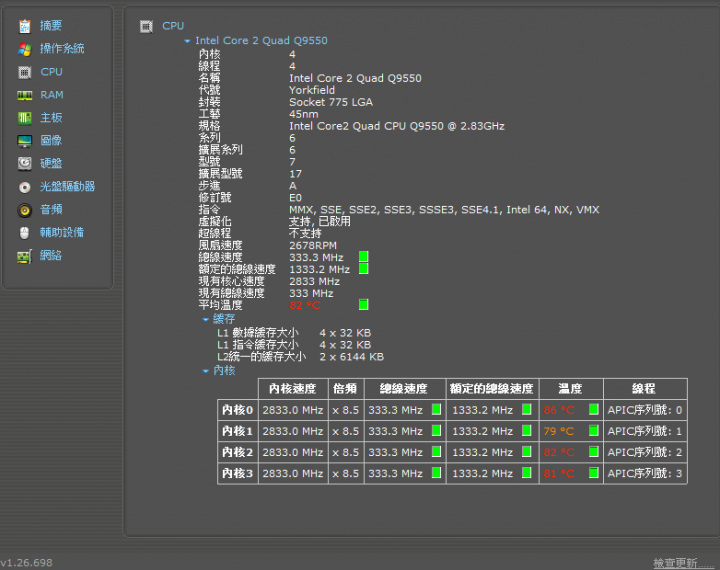The width and height of the screenshot is (720, 570).
Task: Select the 內核3 row label
Action: pos(237,474)
